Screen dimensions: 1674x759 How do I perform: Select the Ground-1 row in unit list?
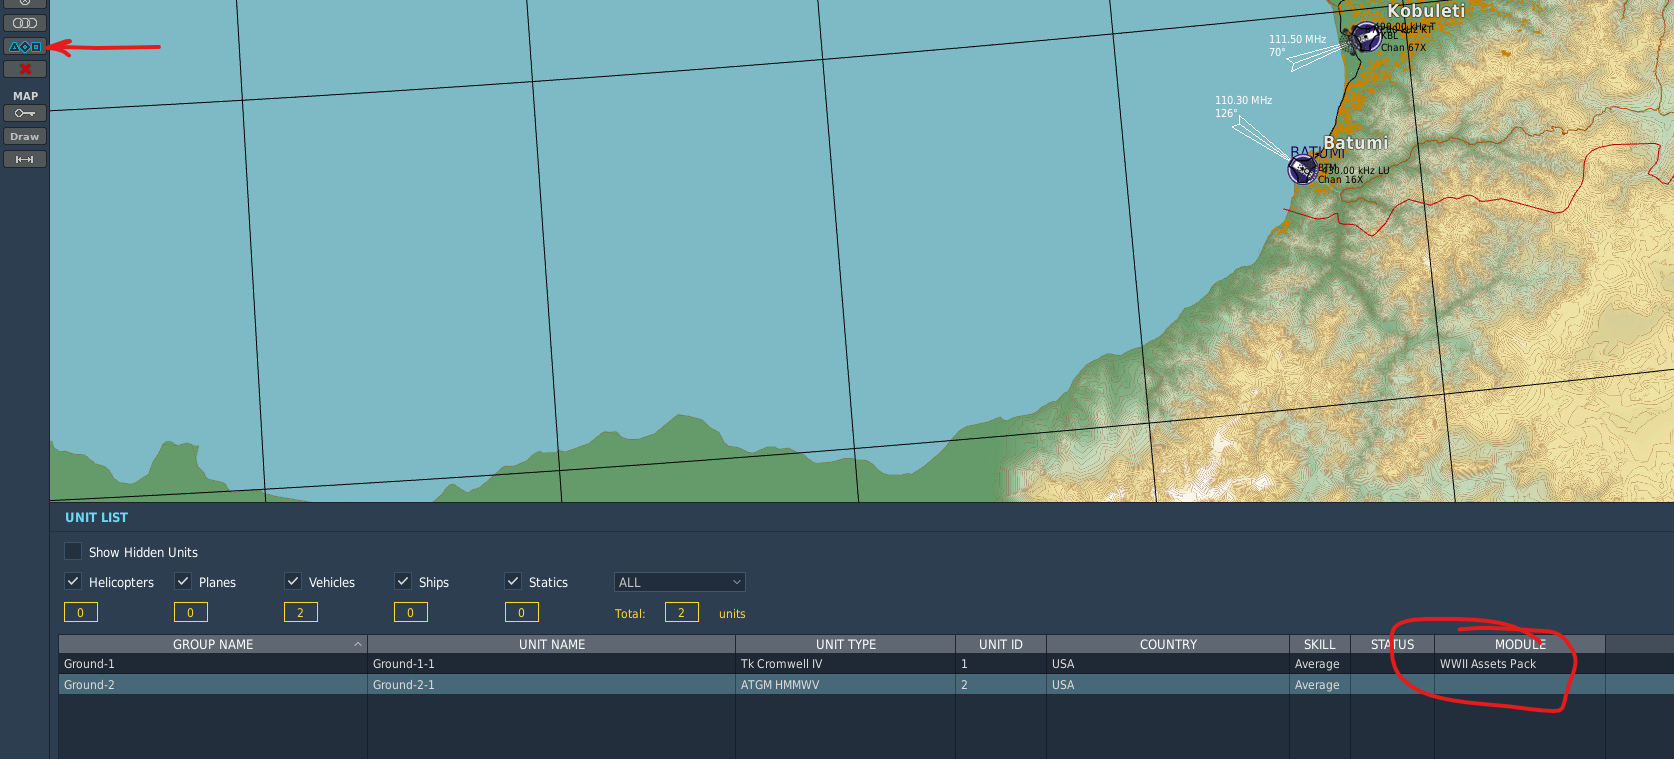coord(866,664)
